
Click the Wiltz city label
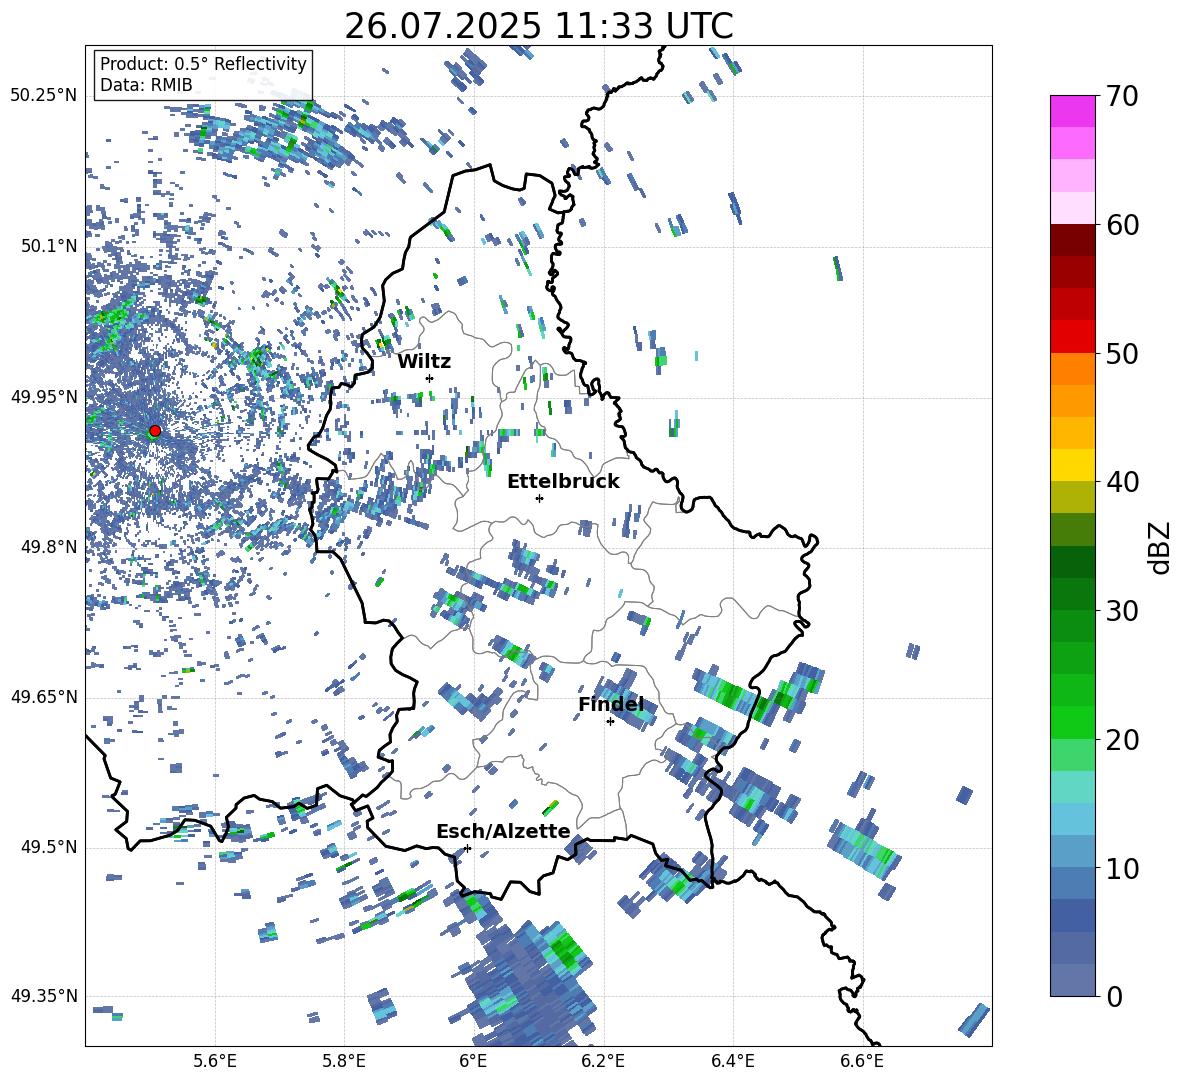click(424, 362)
